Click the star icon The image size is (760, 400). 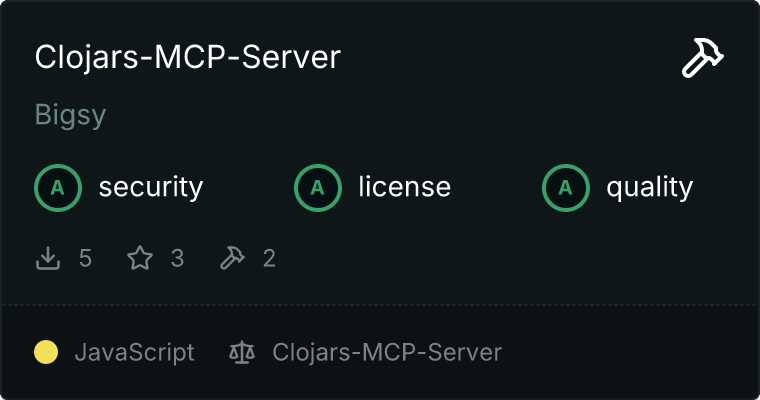click(140, 258)
